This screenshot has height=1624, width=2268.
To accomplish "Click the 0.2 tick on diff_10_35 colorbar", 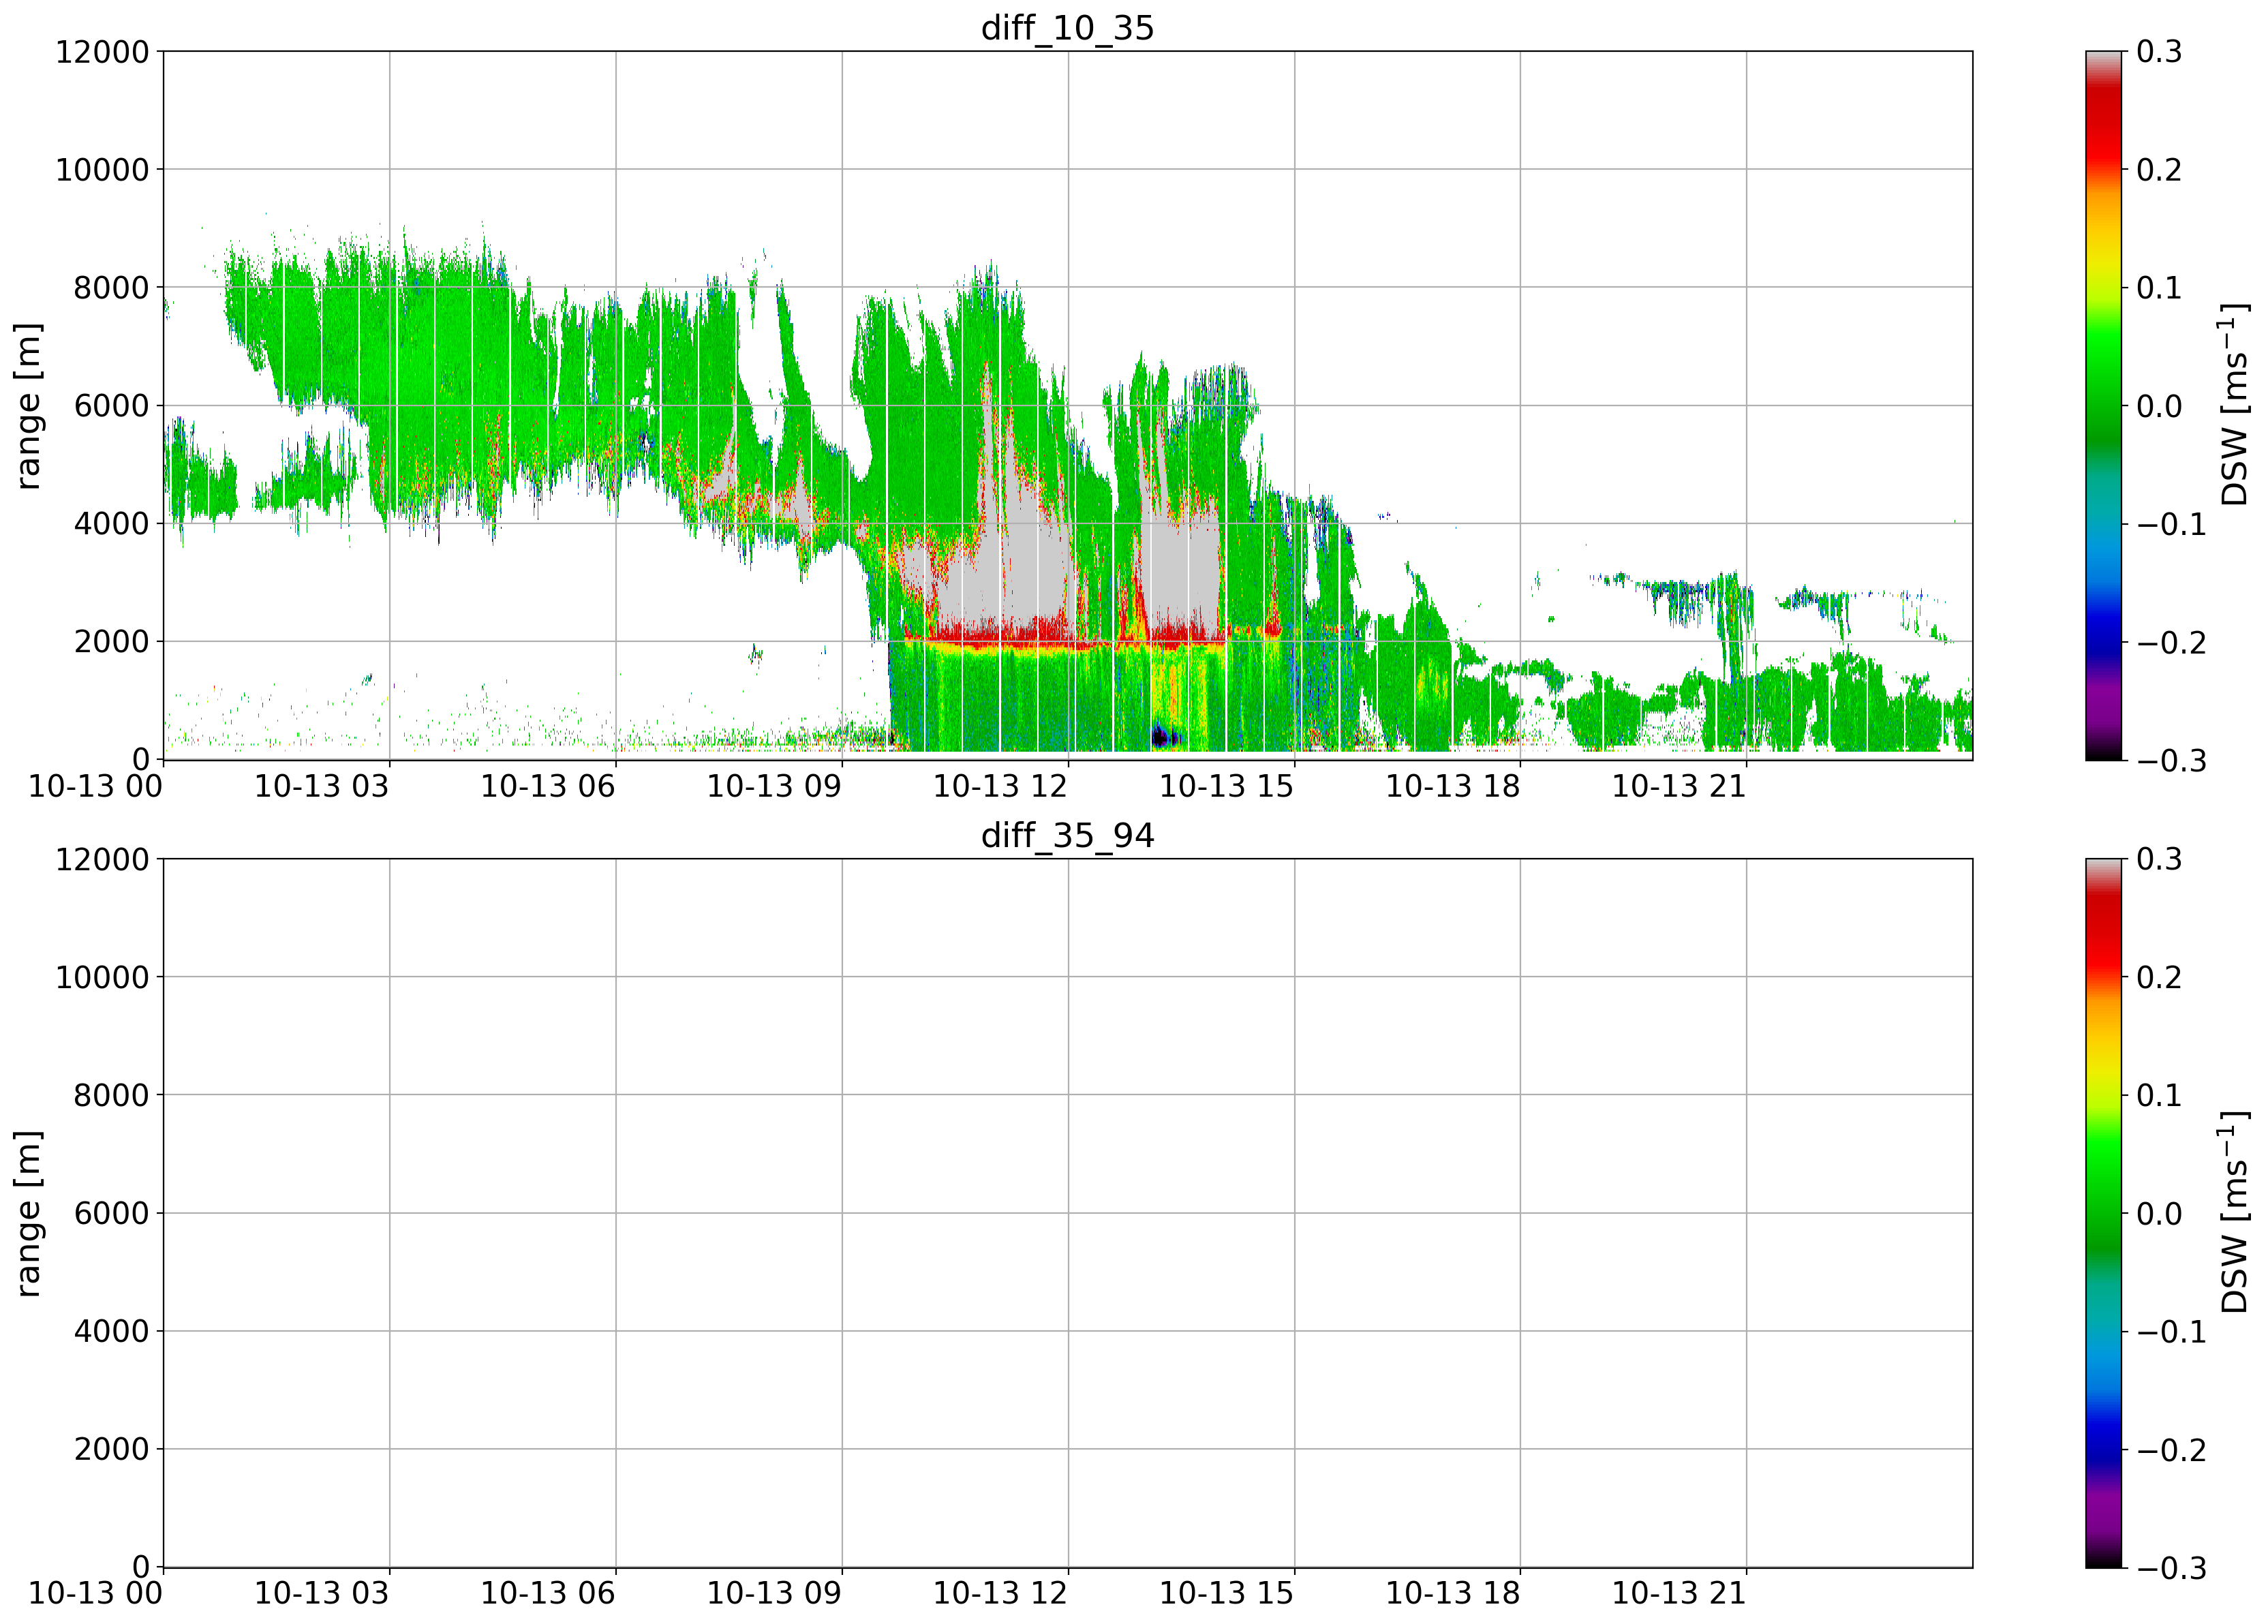I will pos(2159,170).
